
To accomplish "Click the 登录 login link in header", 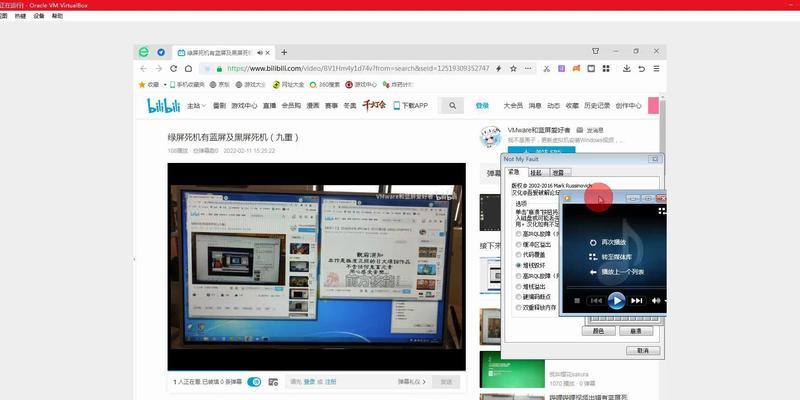I will click(x=482, y=106).
